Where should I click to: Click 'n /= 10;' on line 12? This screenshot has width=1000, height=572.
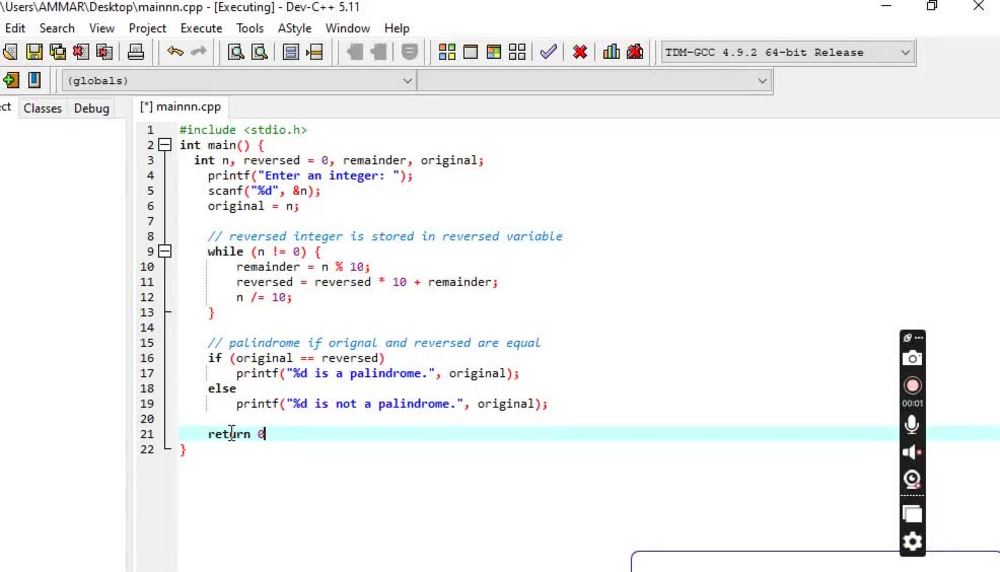coord(264,297)
